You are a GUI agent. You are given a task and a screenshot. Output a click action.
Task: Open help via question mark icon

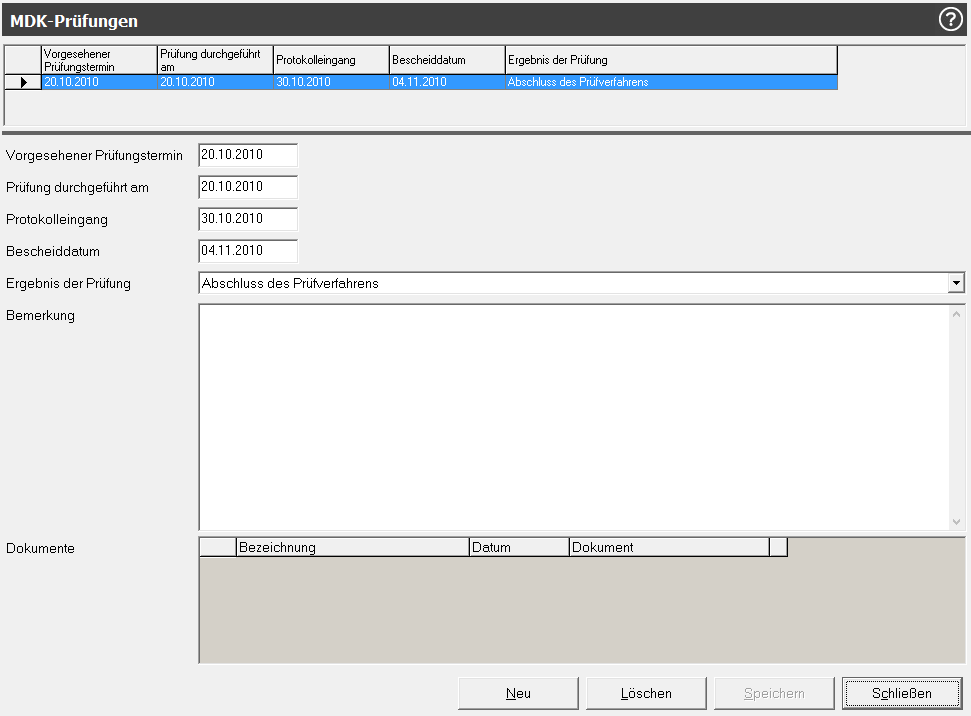point(950,20)
